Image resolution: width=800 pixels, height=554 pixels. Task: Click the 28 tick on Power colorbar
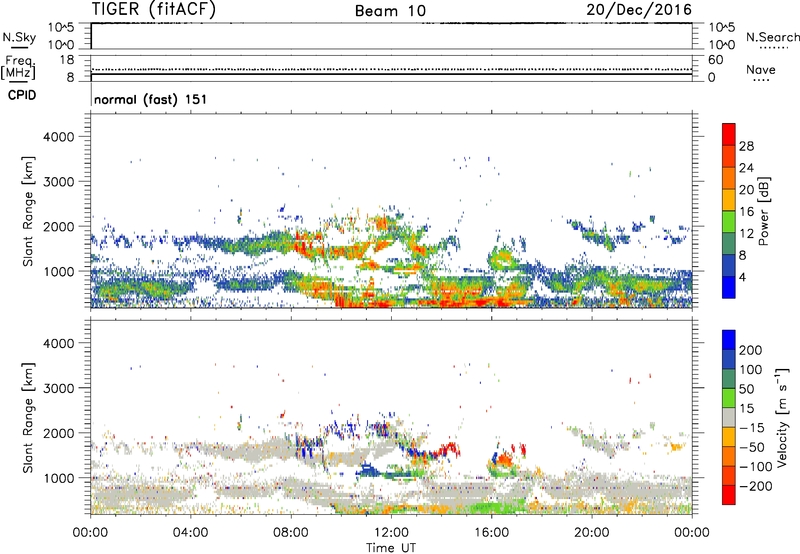tap(746, 146)
